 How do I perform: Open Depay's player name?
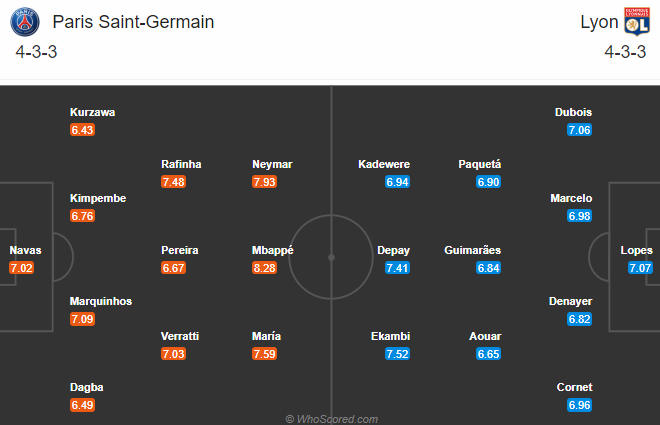394,250
